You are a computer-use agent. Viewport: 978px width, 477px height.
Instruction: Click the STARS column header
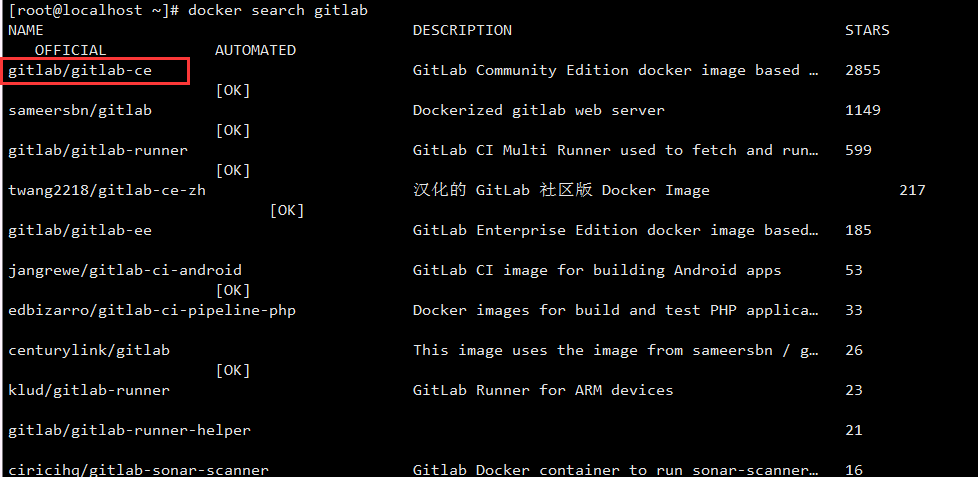coord(867,31)
